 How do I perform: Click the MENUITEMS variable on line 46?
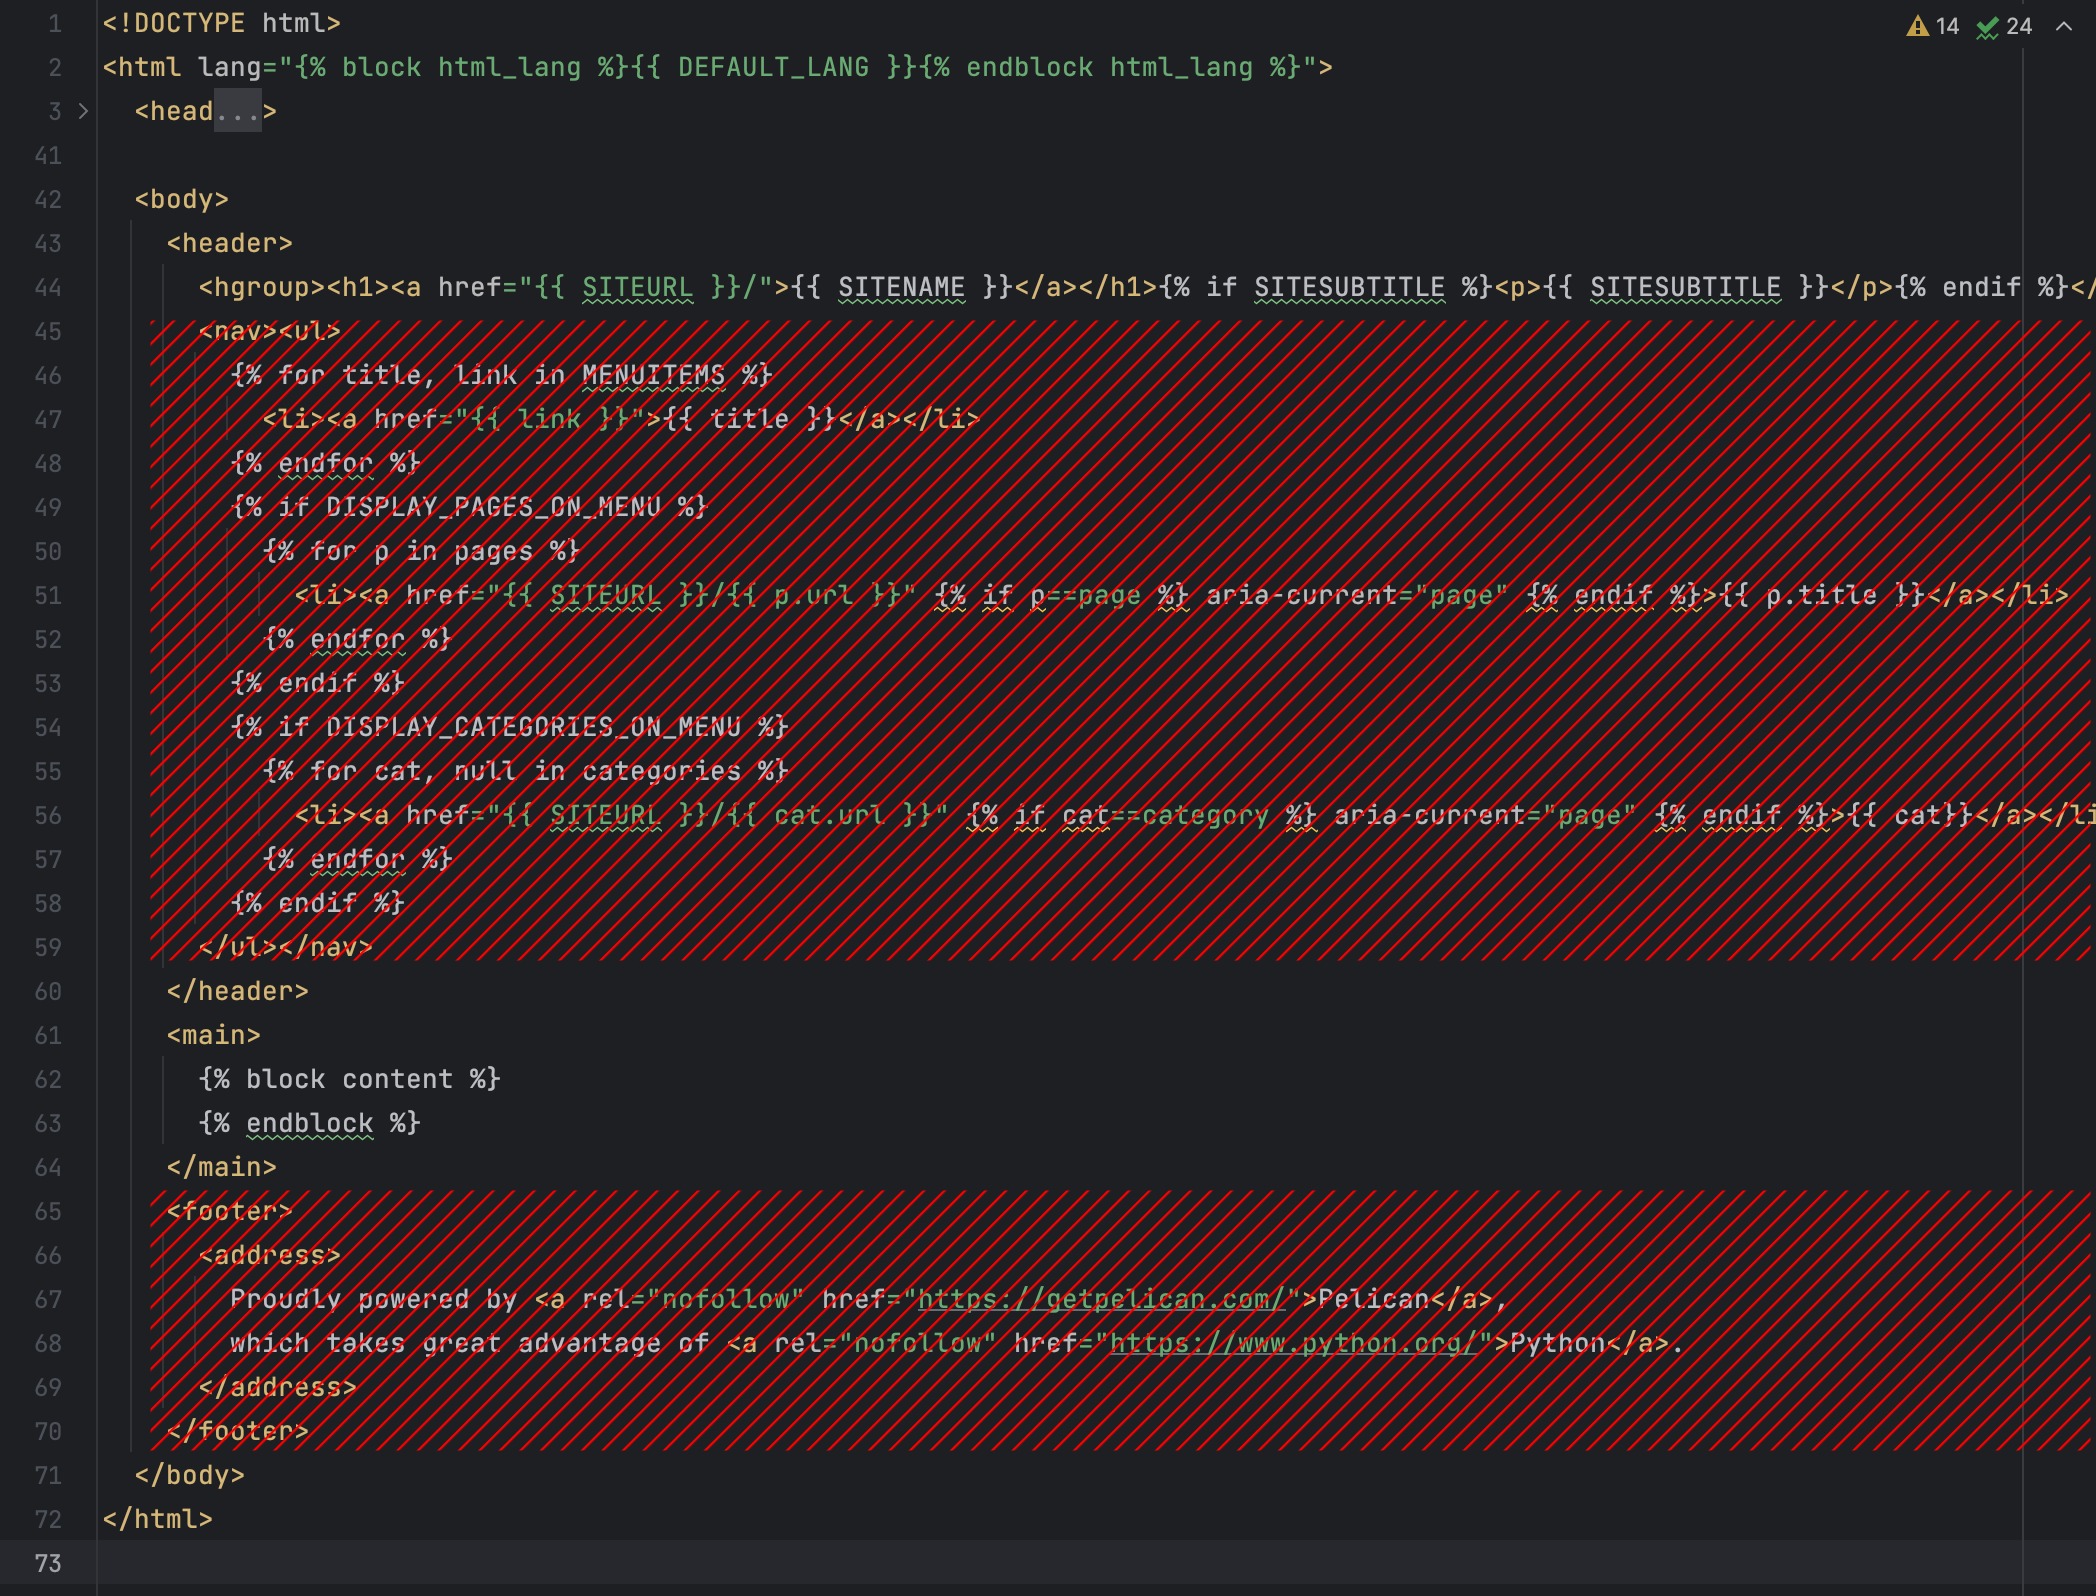pyautogui.click(x=654, y=375)
